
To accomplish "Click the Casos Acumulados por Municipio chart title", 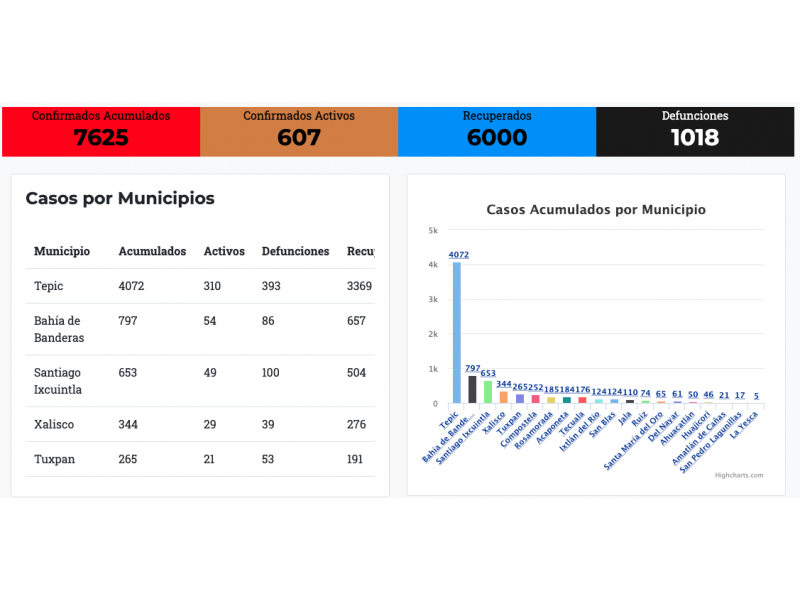I will (x=596, y=210).
